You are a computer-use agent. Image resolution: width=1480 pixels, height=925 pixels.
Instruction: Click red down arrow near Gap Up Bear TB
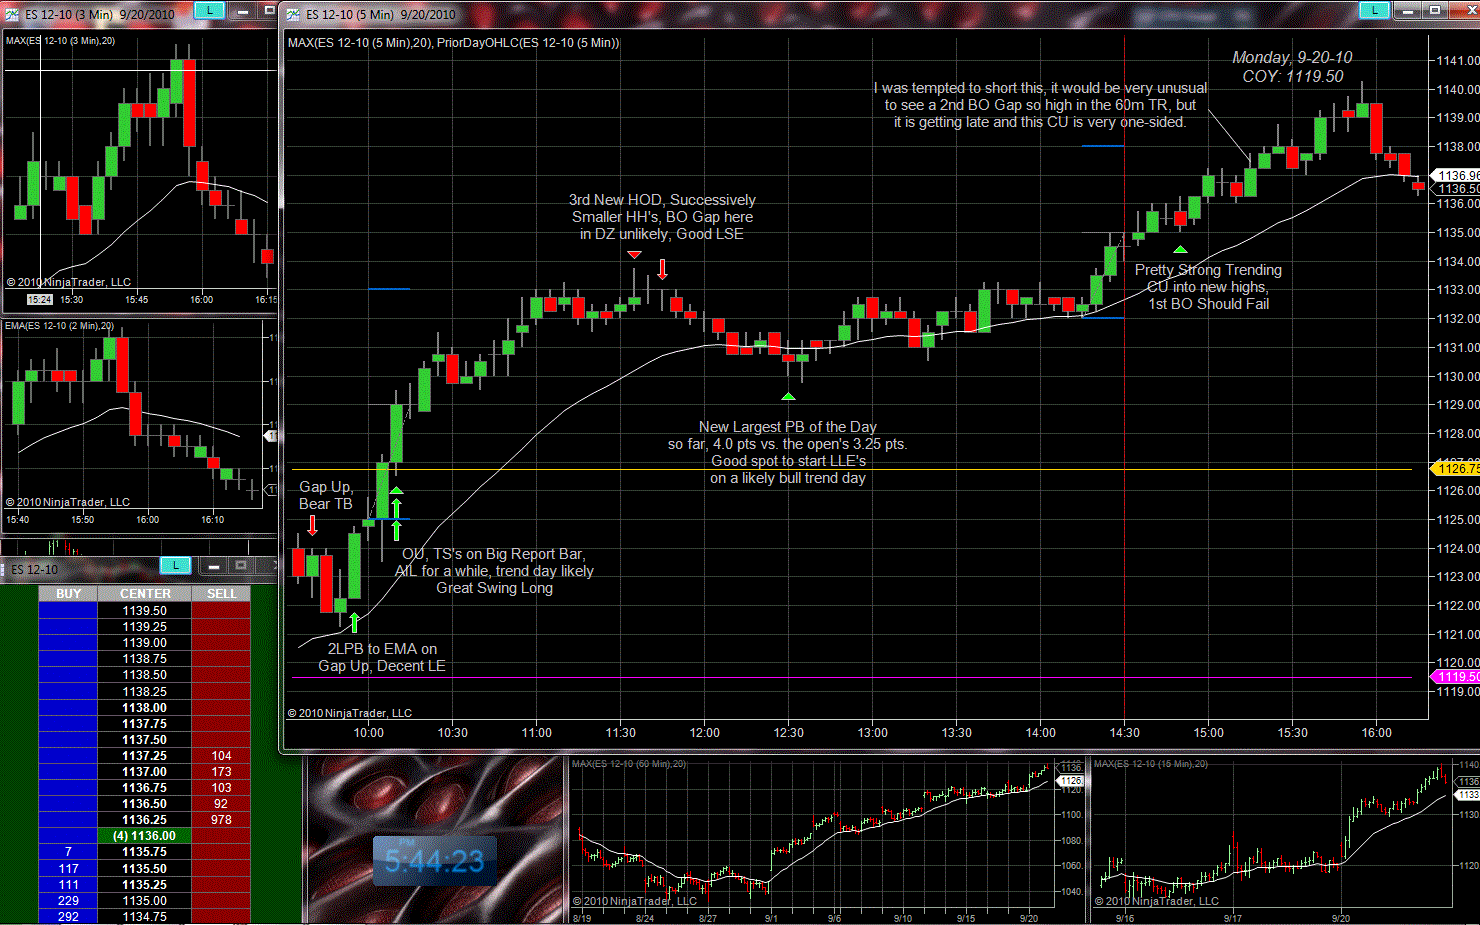coord(312,525)
